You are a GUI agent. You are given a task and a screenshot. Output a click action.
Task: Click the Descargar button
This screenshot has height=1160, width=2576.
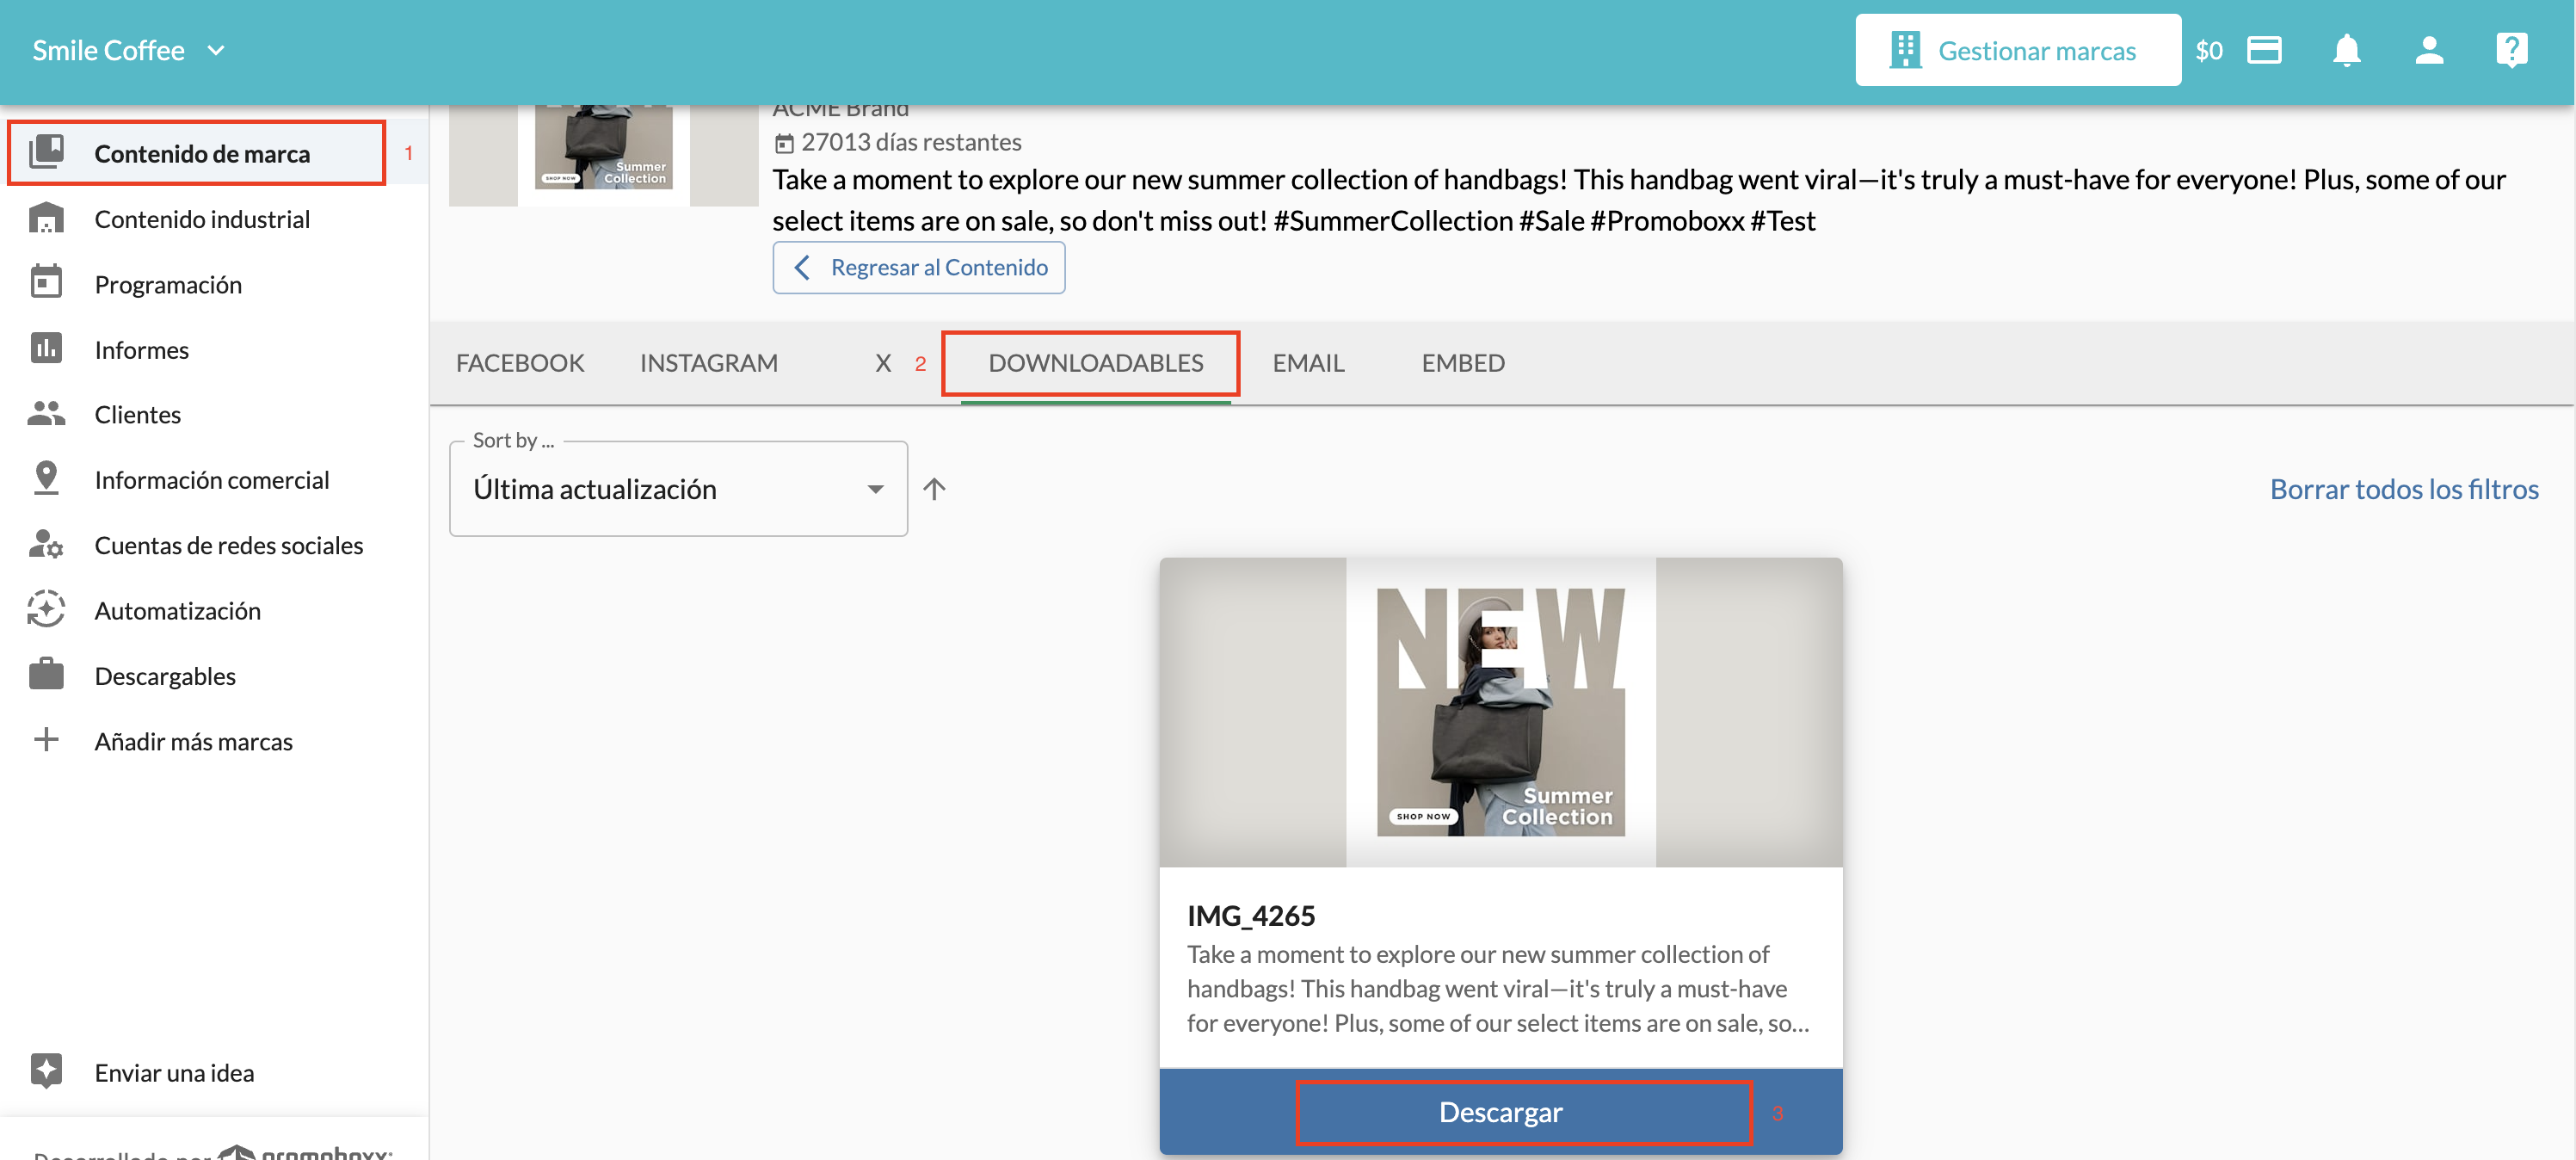pyautogui.click(x=1500, y=1111)
